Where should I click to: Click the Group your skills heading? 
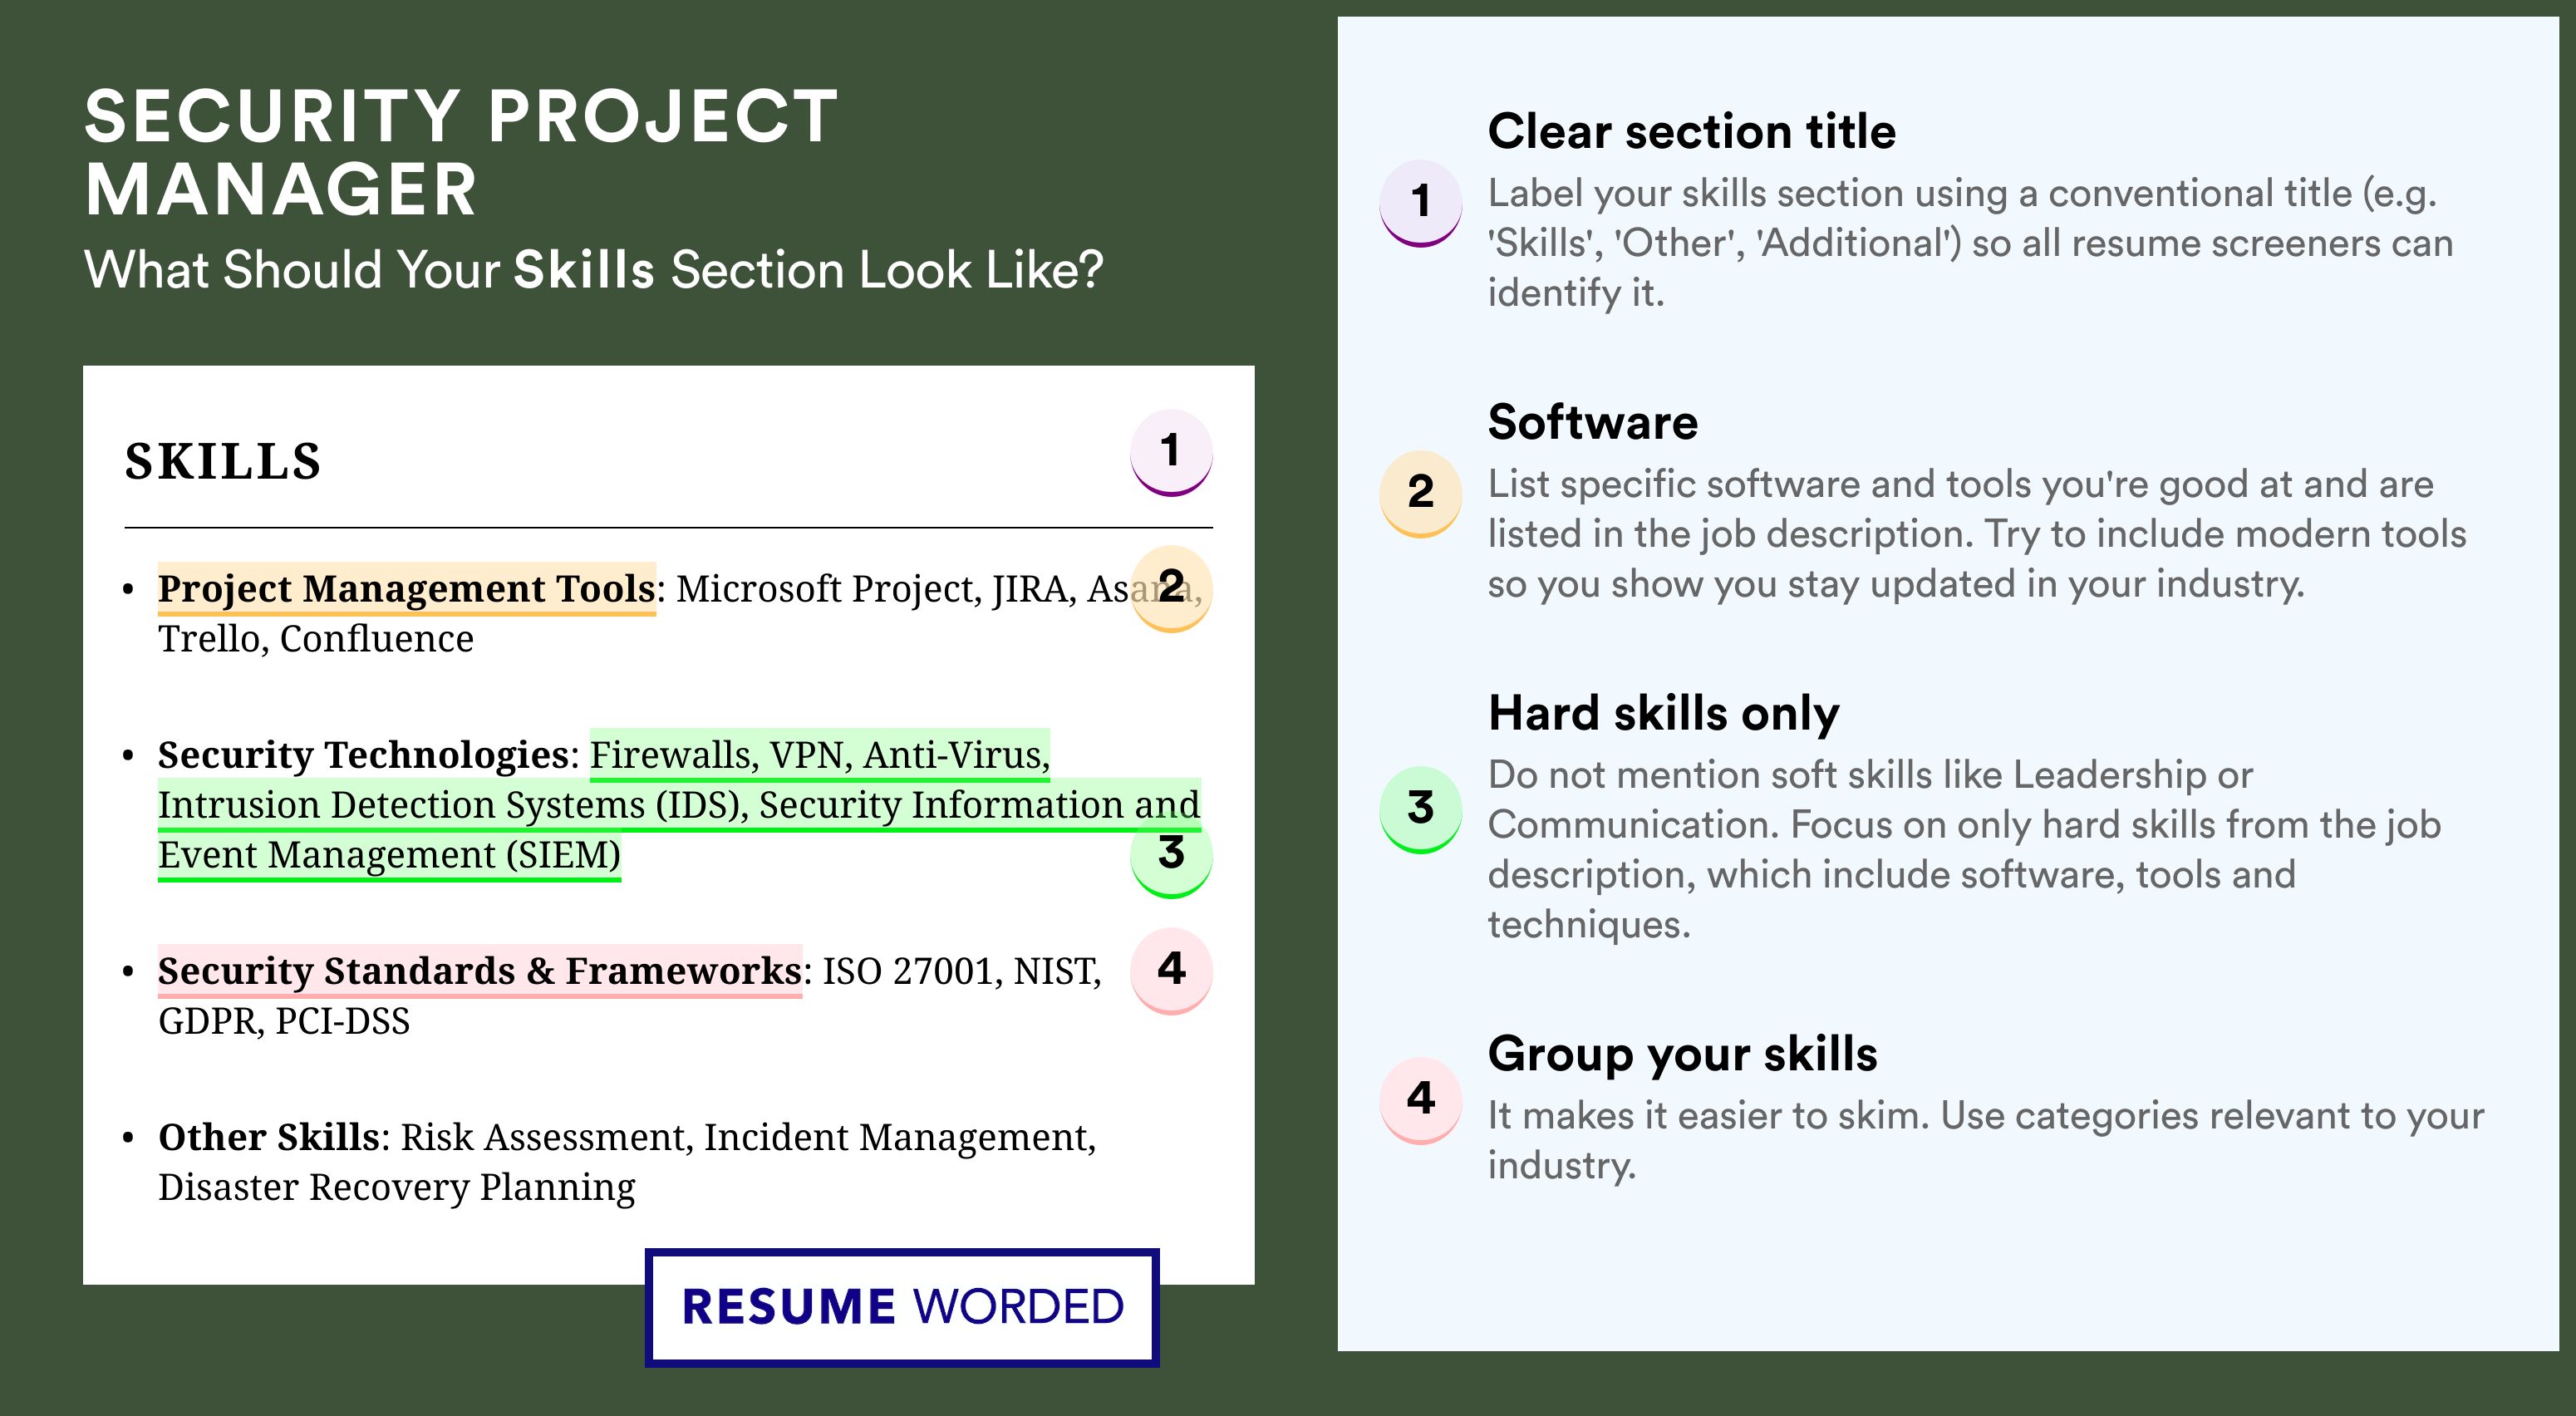click(x=1682, y=1054)
